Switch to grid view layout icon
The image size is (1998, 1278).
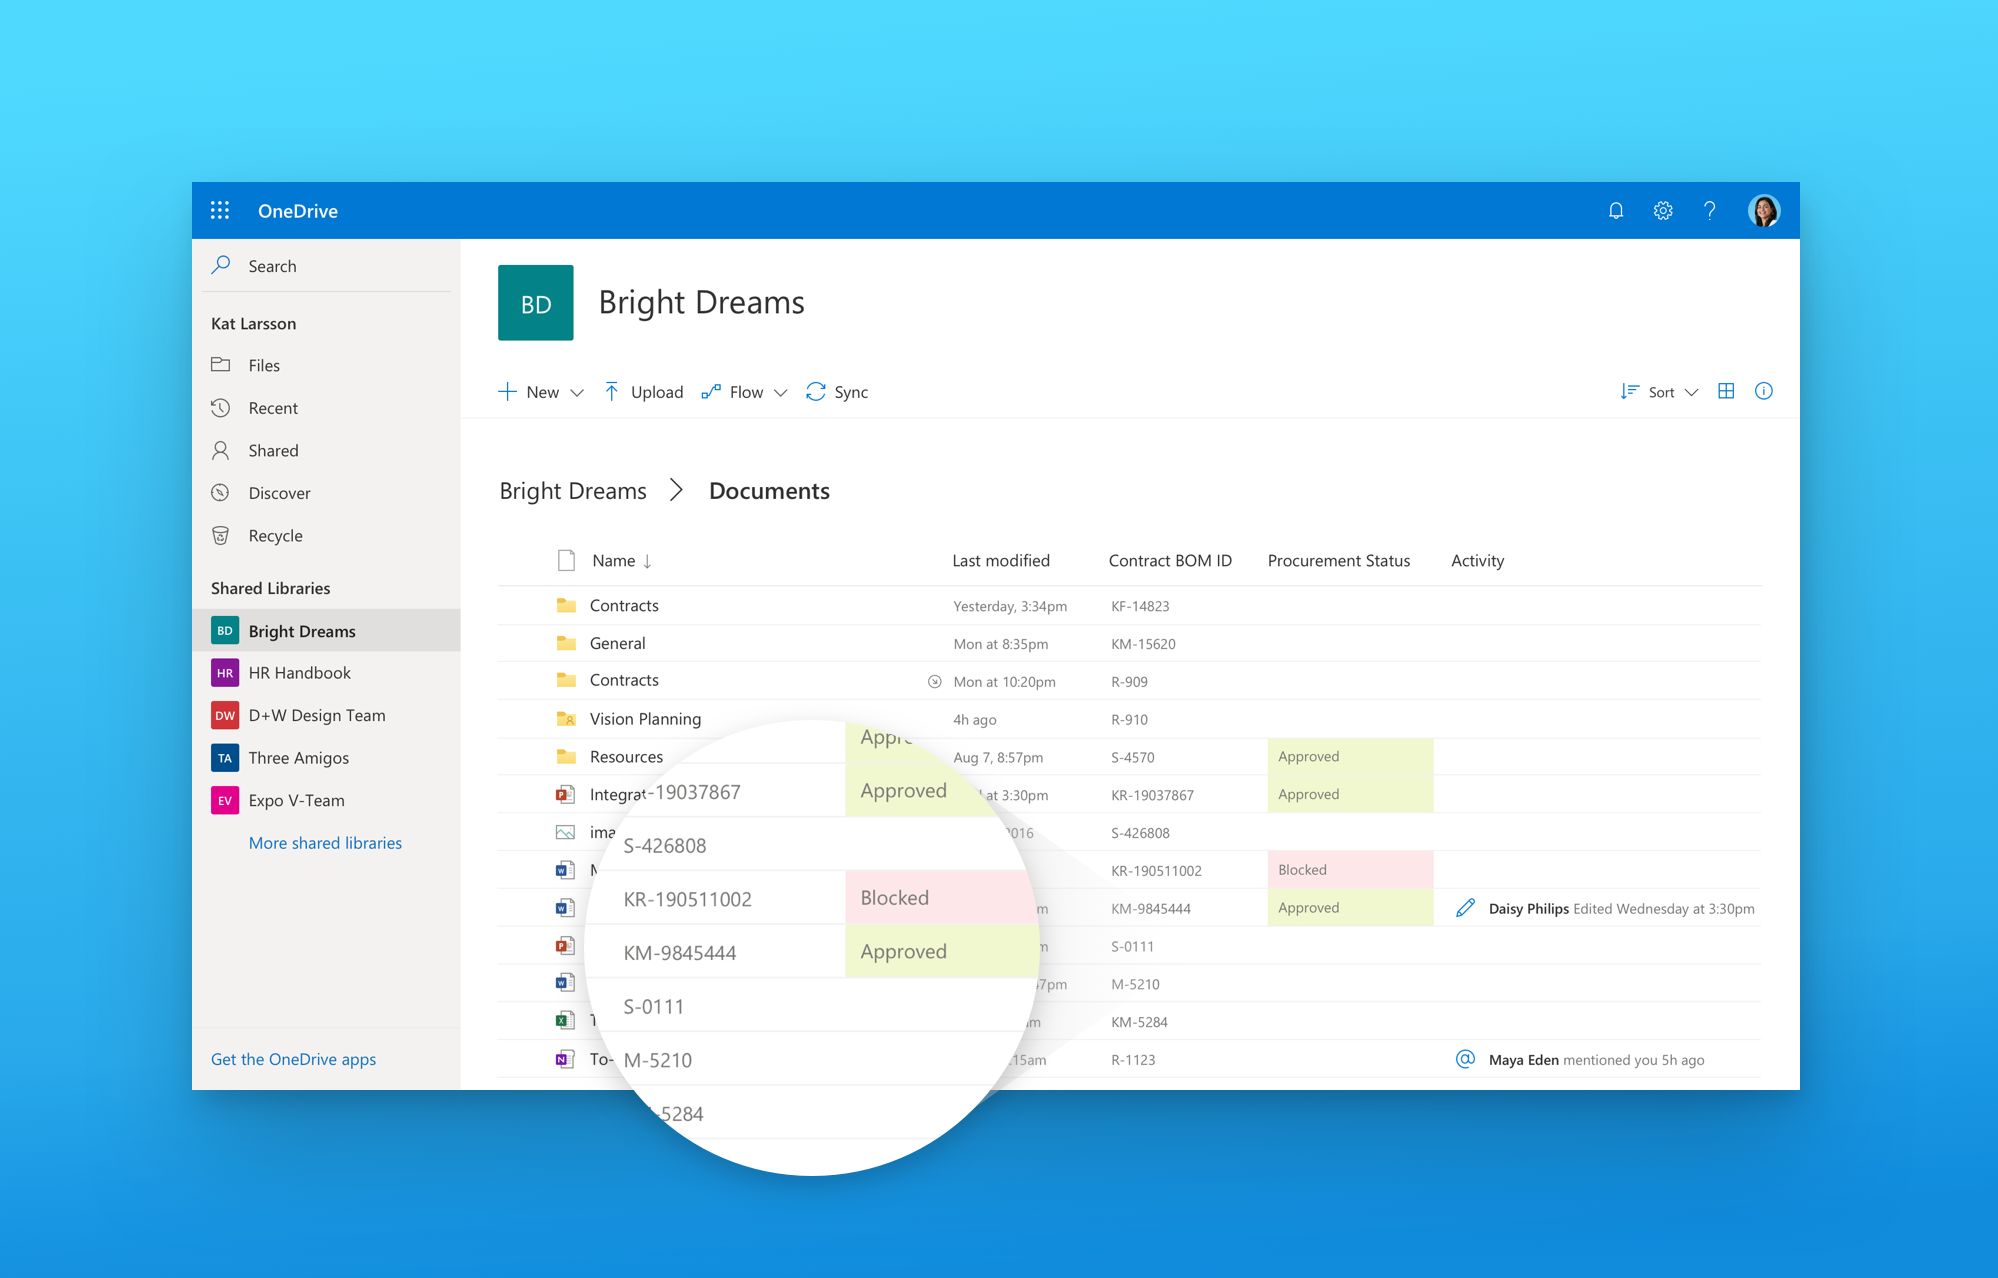tap(1726, 391)
